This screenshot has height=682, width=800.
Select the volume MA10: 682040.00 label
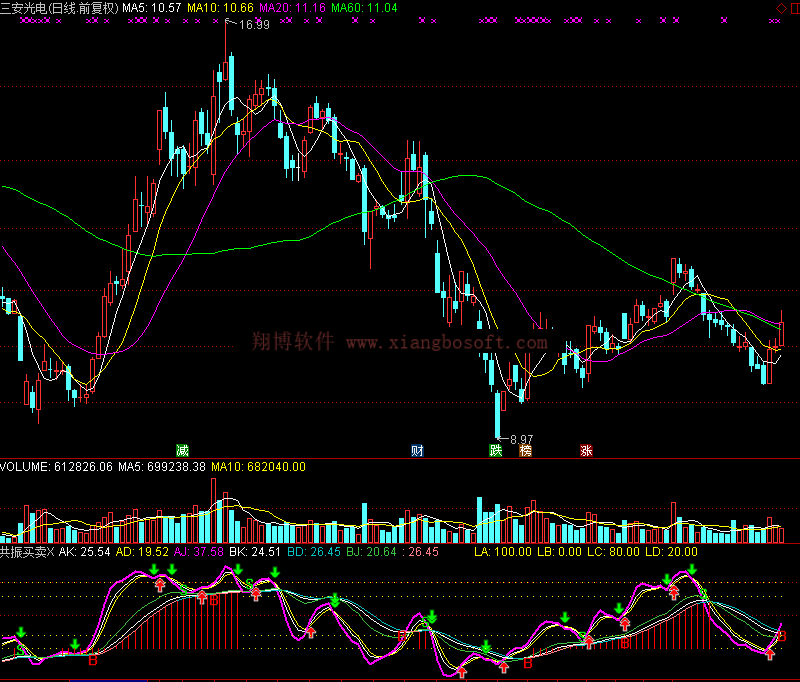click(x=258, y=467)
